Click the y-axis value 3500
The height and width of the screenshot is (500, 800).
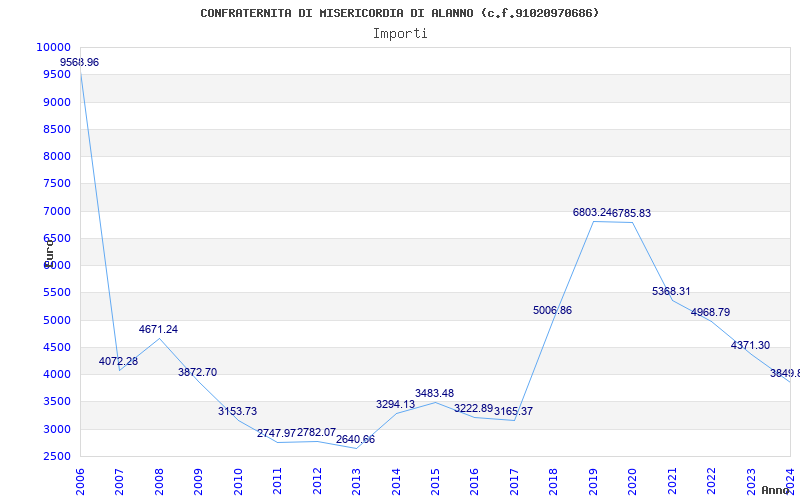pyautogui.click(x=57, y=402)
